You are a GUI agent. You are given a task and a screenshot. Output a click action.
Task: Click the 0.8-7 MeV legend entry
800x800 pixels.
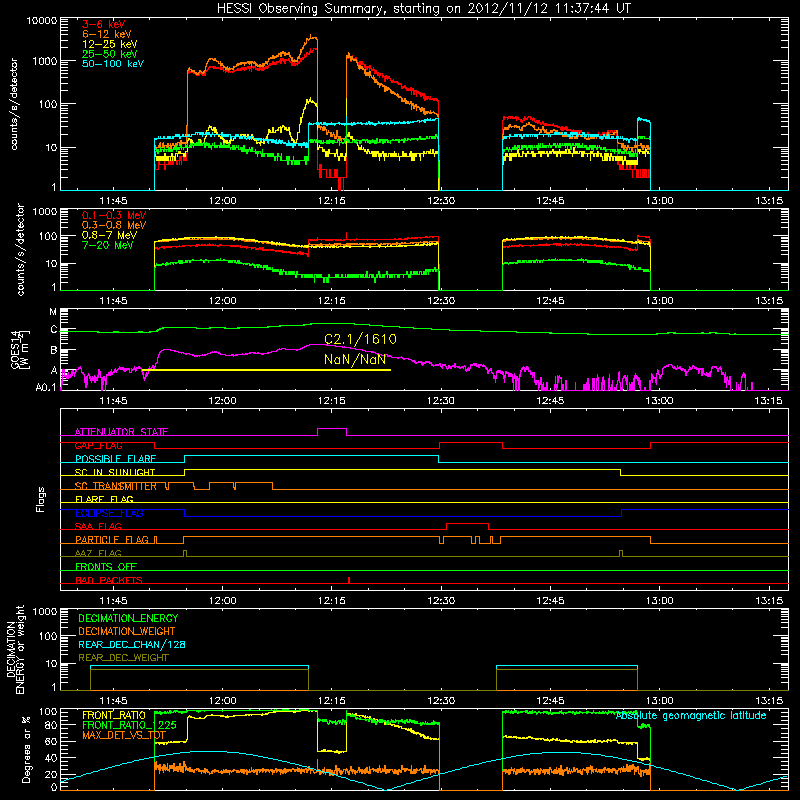coord(109,235)
